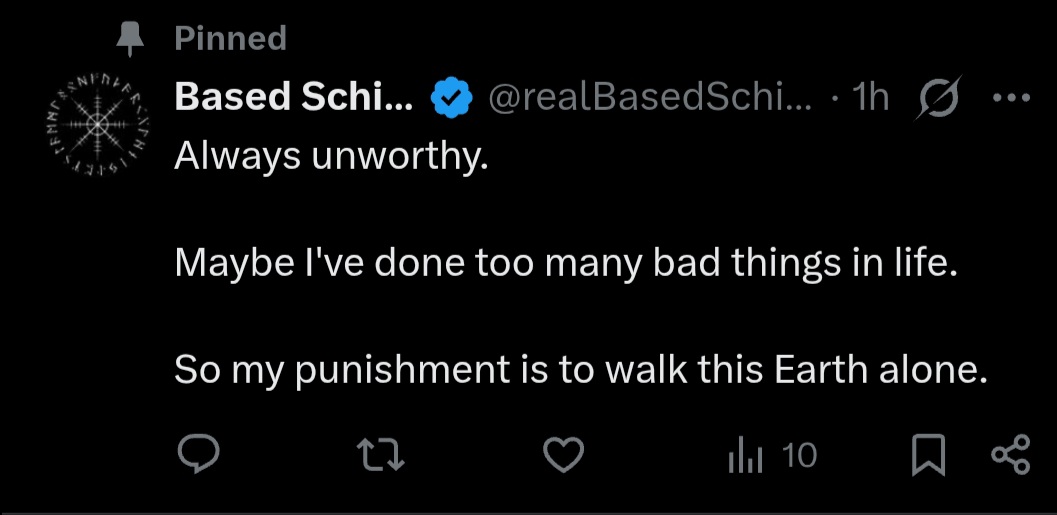Click the "So my punishment" text line
1057x515 pixels.
[x=581, y=370]
